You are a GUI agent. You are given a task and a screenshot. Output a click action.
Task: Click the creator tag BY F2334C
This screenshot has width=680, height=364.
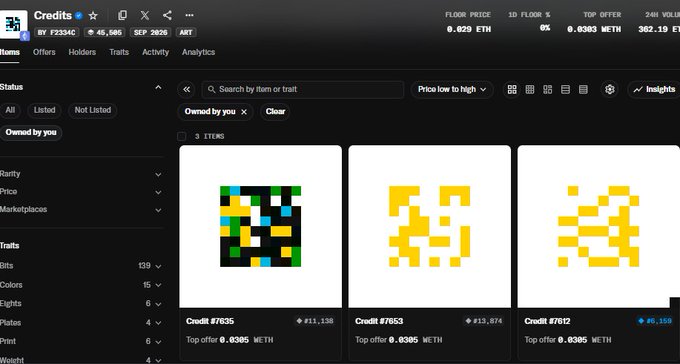click(x=56, y=33)
